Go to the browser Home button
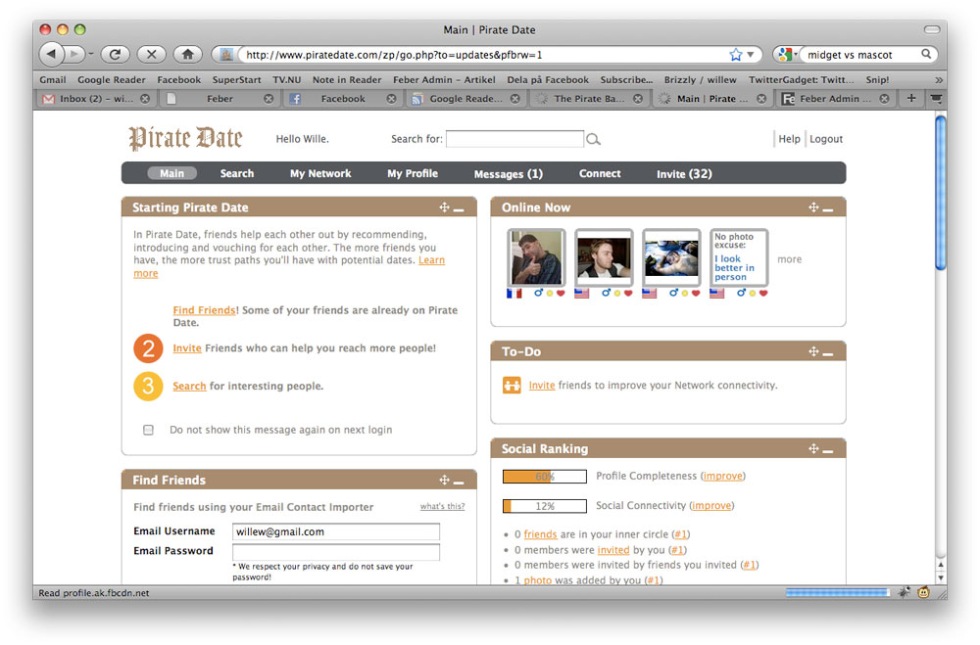This screenshot has height=645, width=980. click(188, 54)
